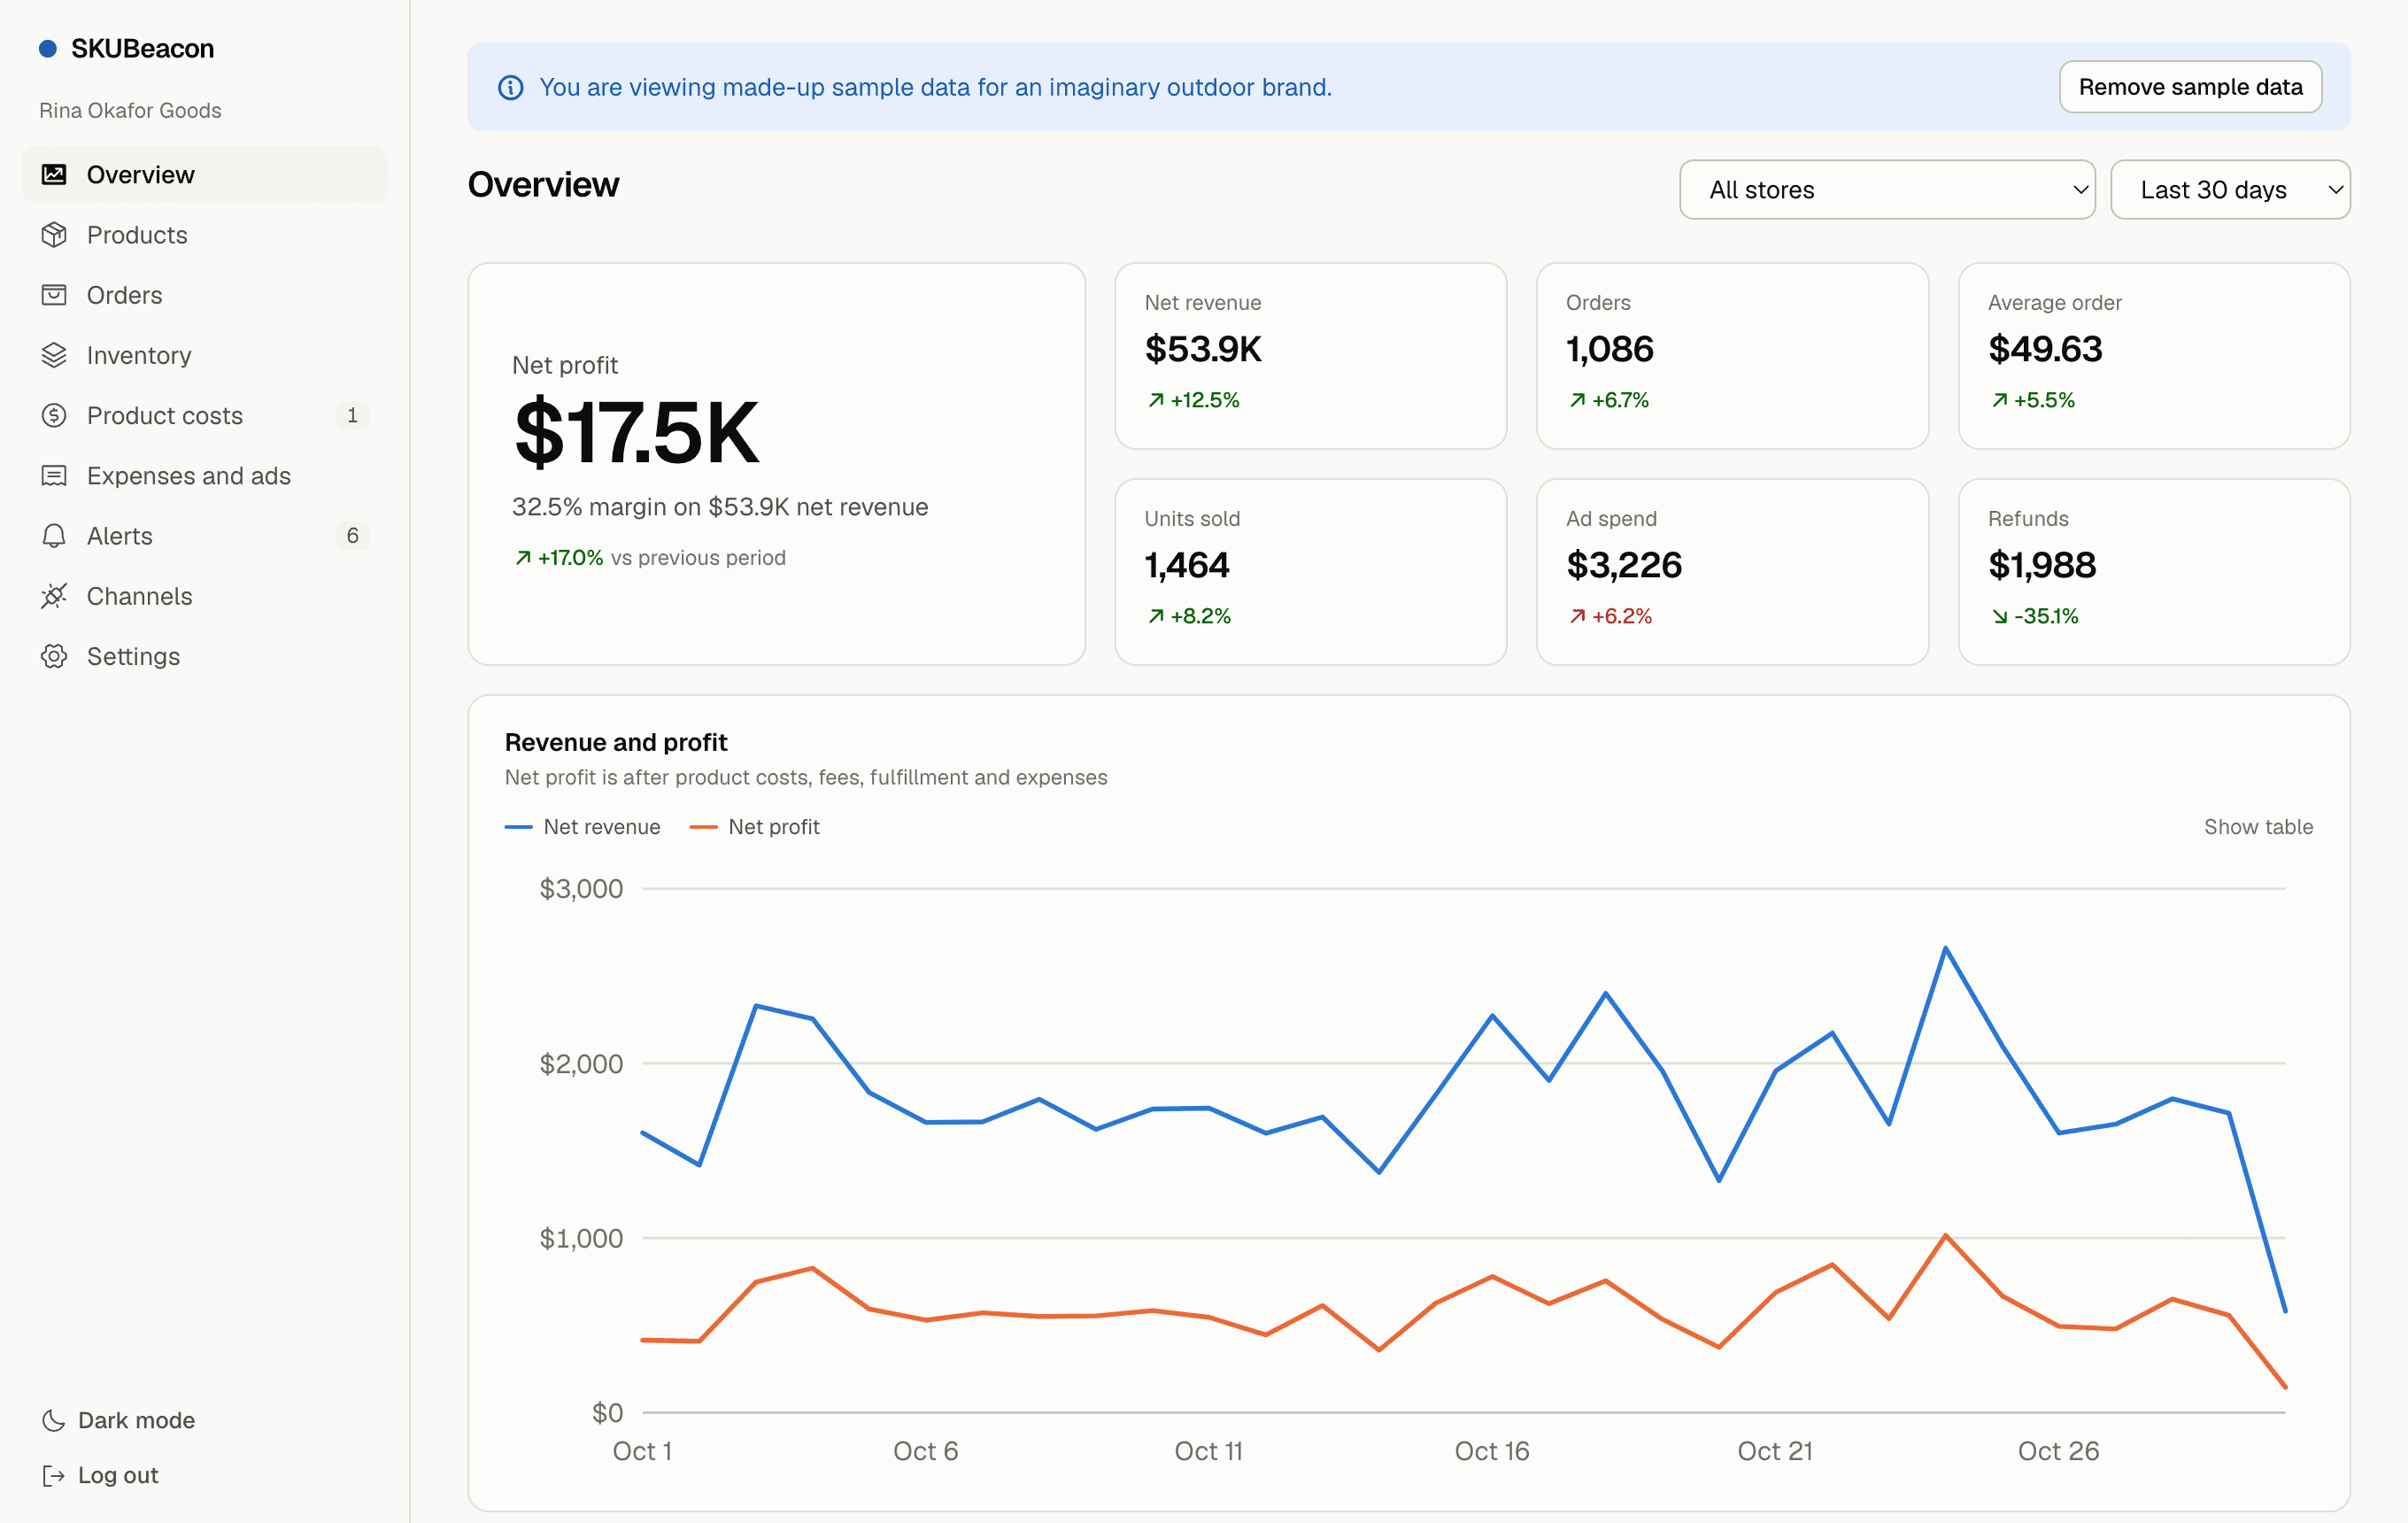Click the red arrow beside Ad spend +6.2%
Image resolution: width=2408 pixels, height=1523 pixels.
pos(1577,616)
